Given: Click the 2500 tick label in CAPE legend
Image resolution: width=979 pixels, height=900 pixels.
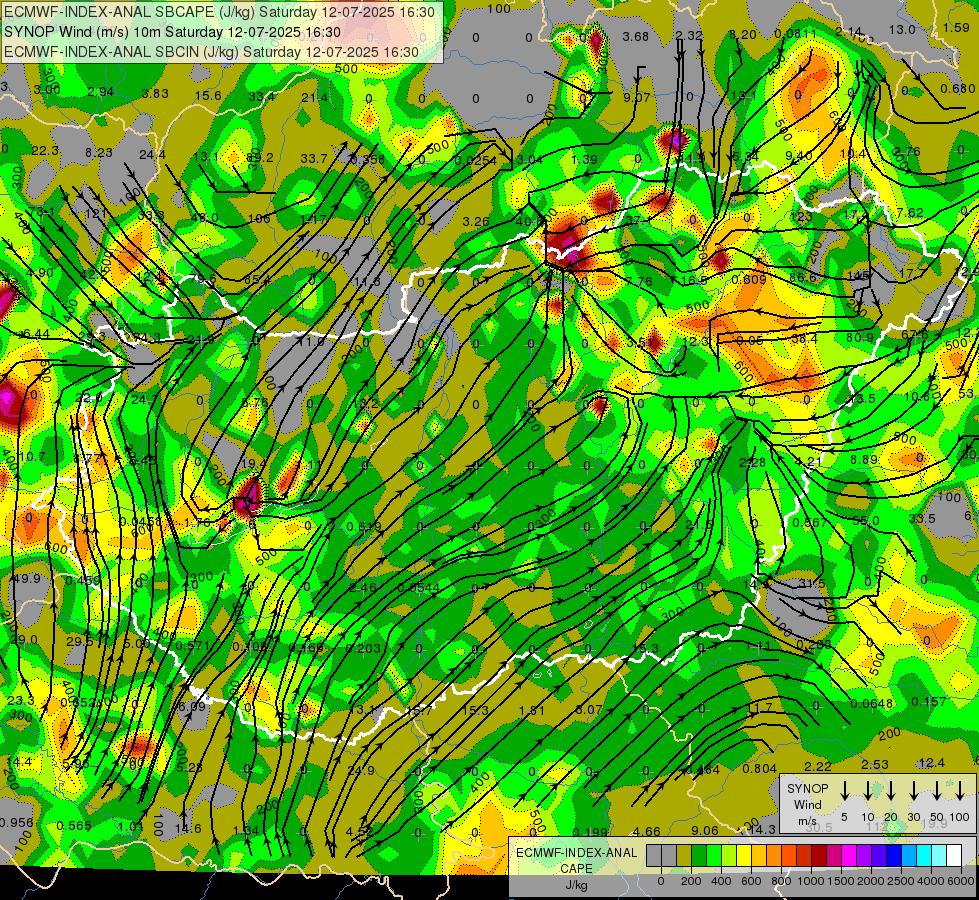Looking at the screenshot, I should (x=901, y=881).
